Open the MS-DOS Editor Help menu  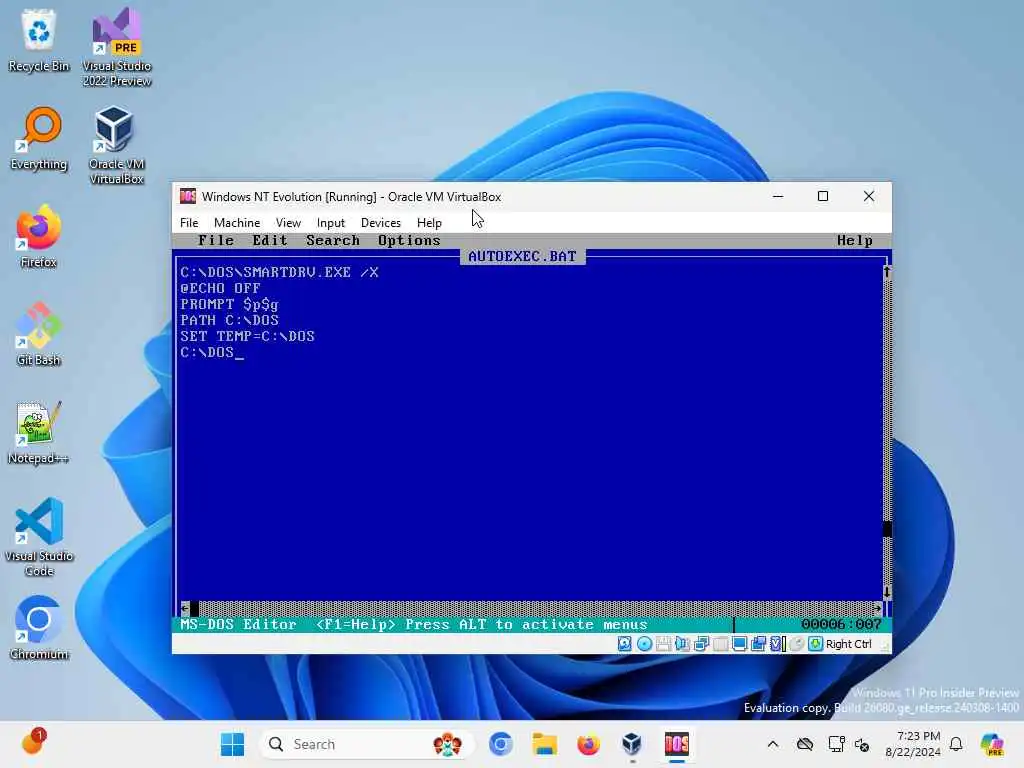pyautogui.click(x=855, y=240)
